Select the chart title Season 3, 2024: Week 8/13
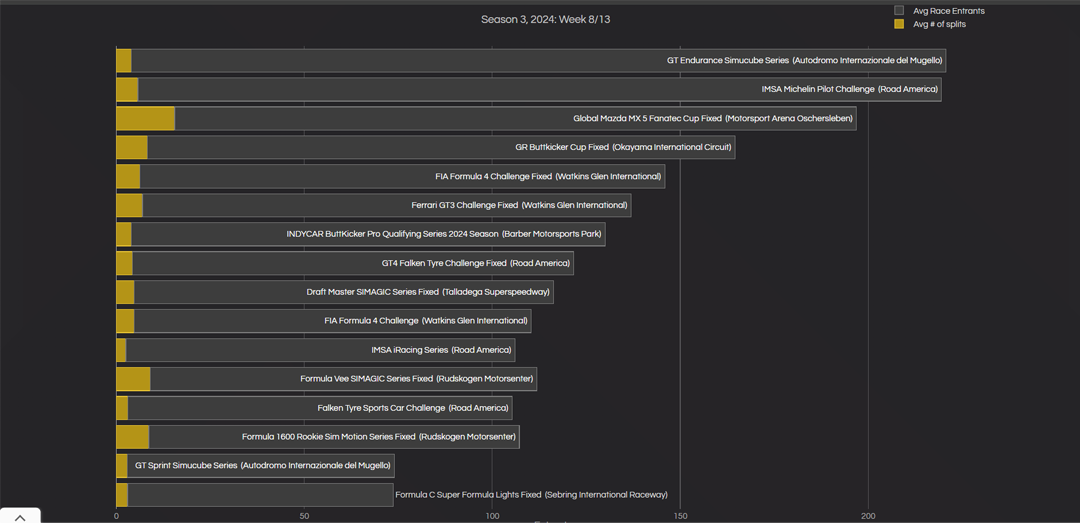 545,19
